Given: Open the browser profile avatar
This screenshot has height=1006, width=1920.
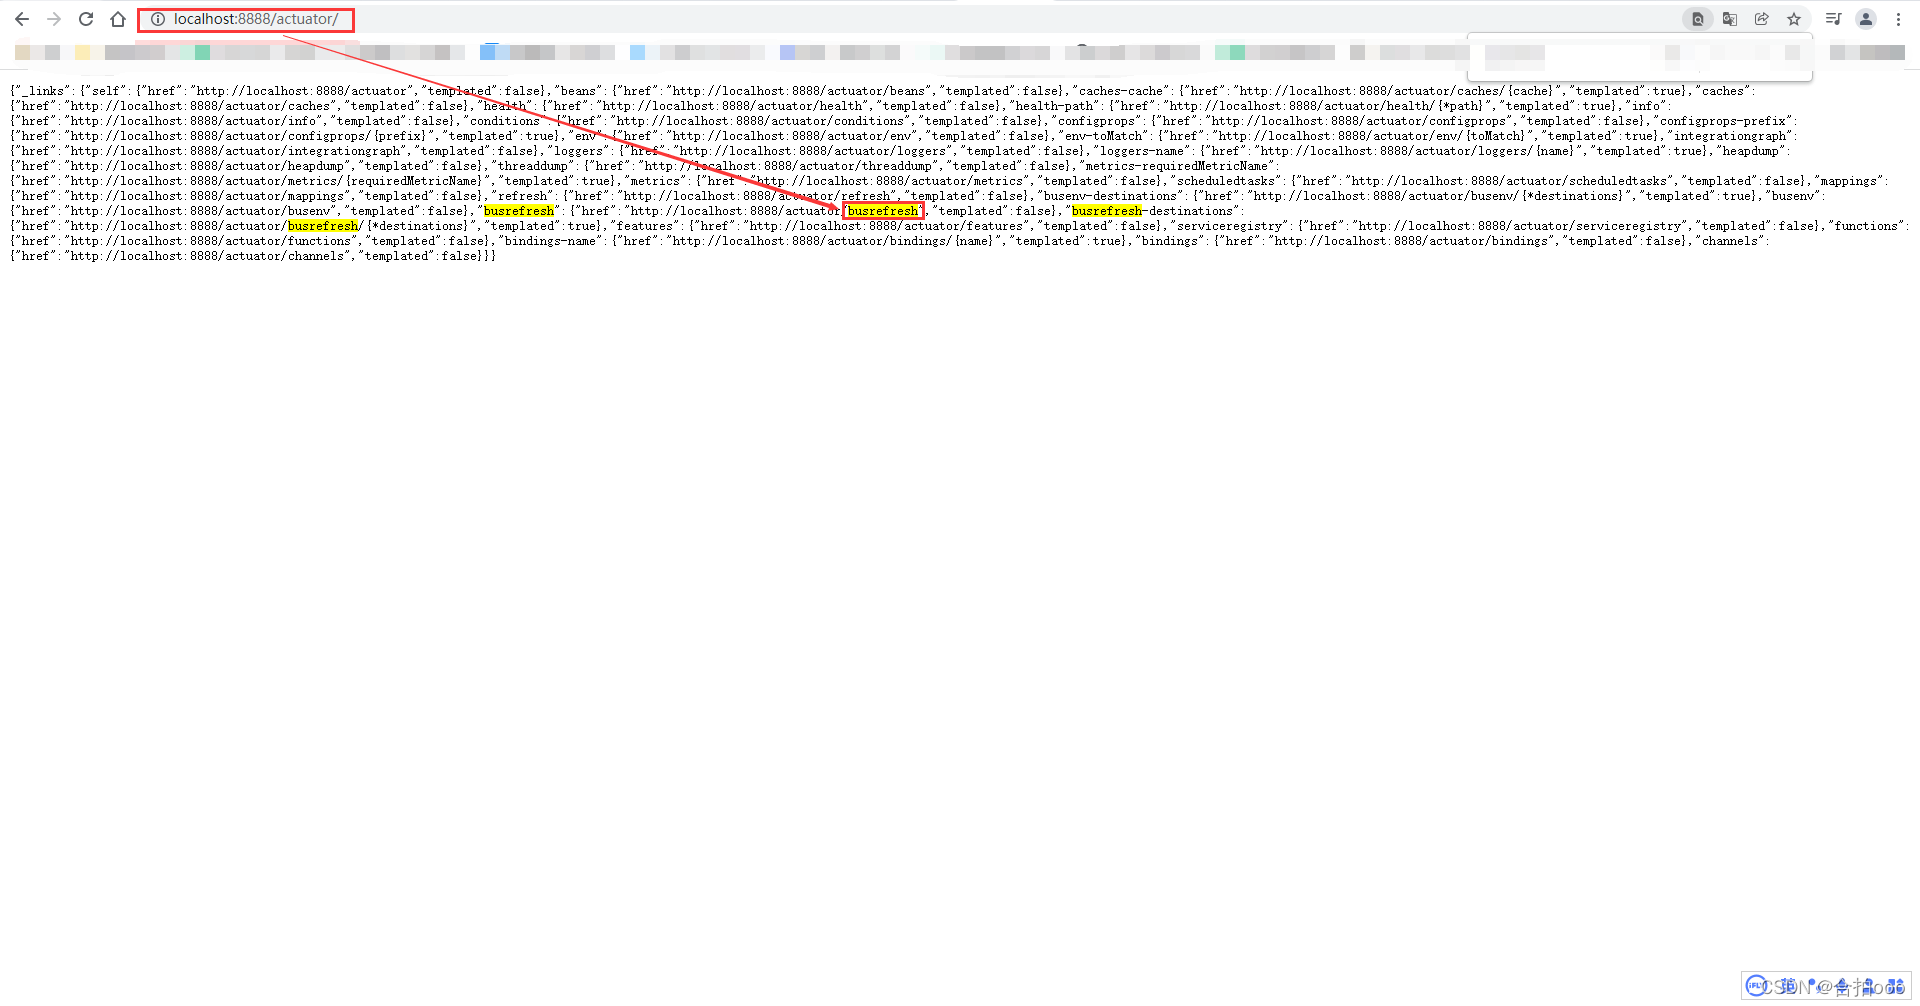Looking at the screenshot, I should pyautogui.click(x=1866, y=19).
